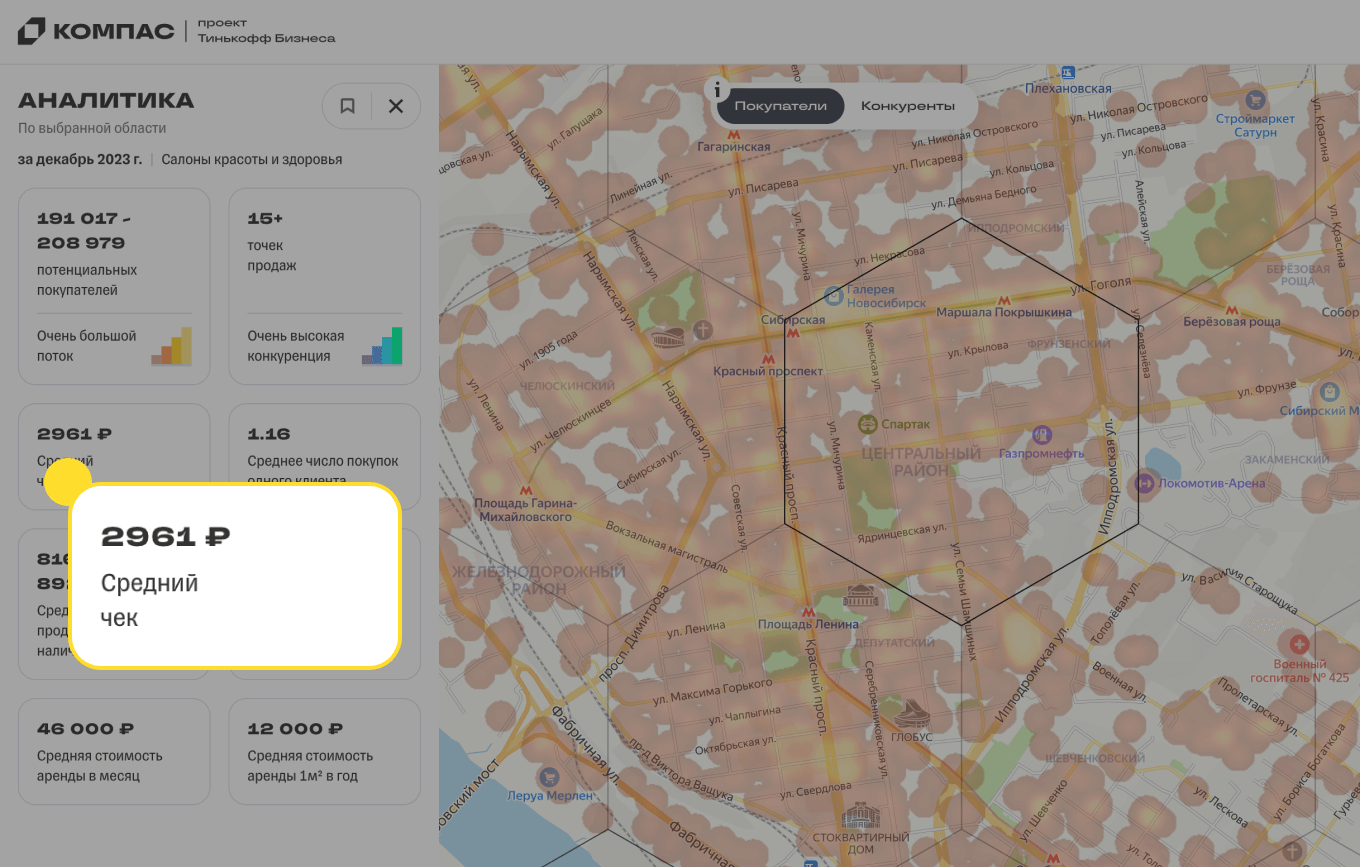Click the 'ЦЕНТРАЛЬНЫЙ РАЙОН' map label
The image size is (1360, 867).
tap(921, 461)
